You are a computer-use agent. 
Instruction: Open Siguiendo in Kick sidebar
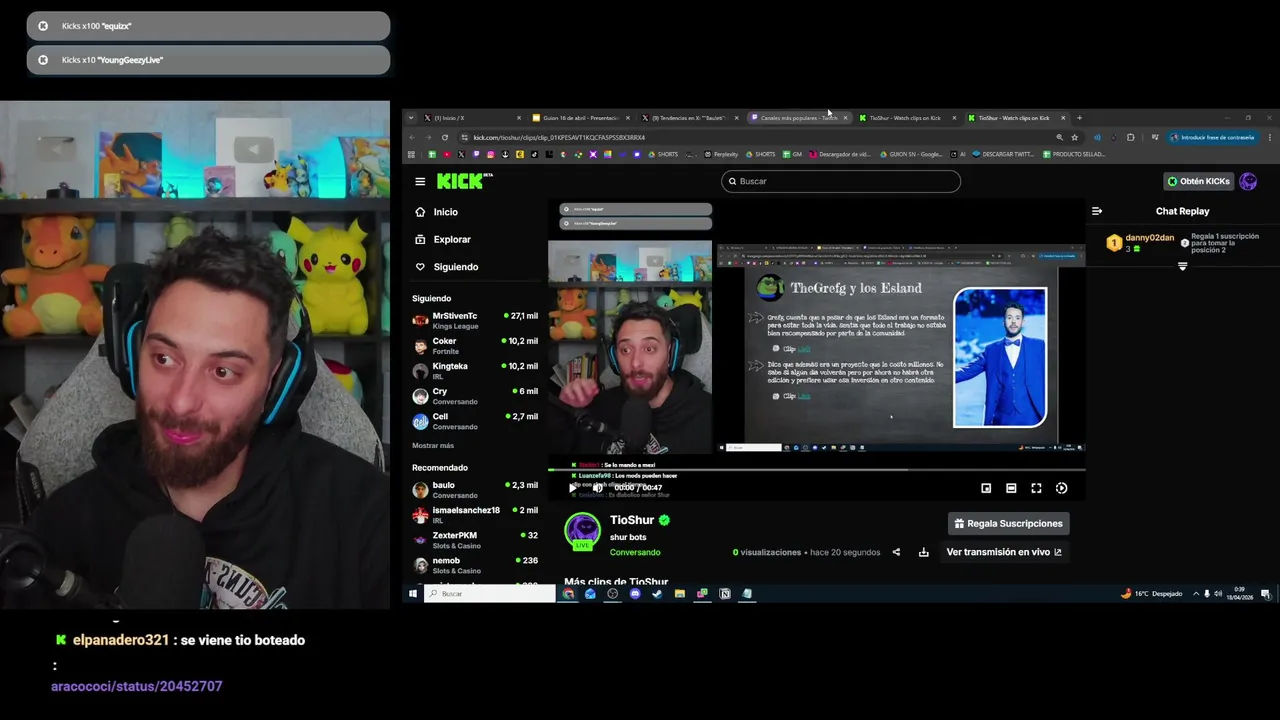(x=446, y=267)
